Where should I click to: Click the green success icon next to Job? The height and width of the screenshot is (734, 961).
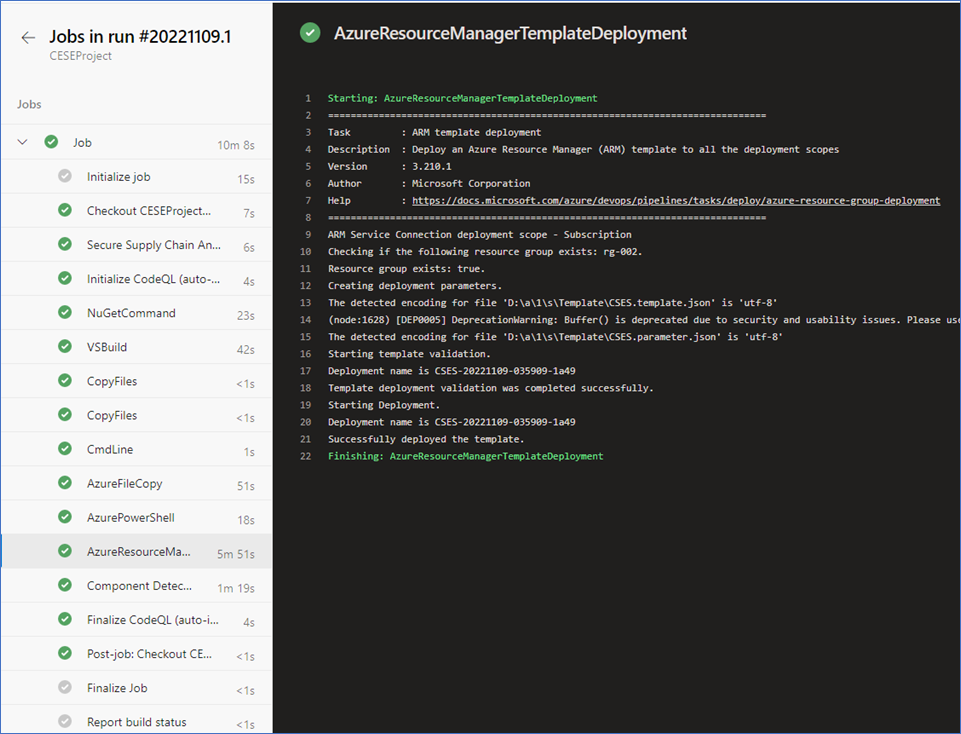(51, 142)
